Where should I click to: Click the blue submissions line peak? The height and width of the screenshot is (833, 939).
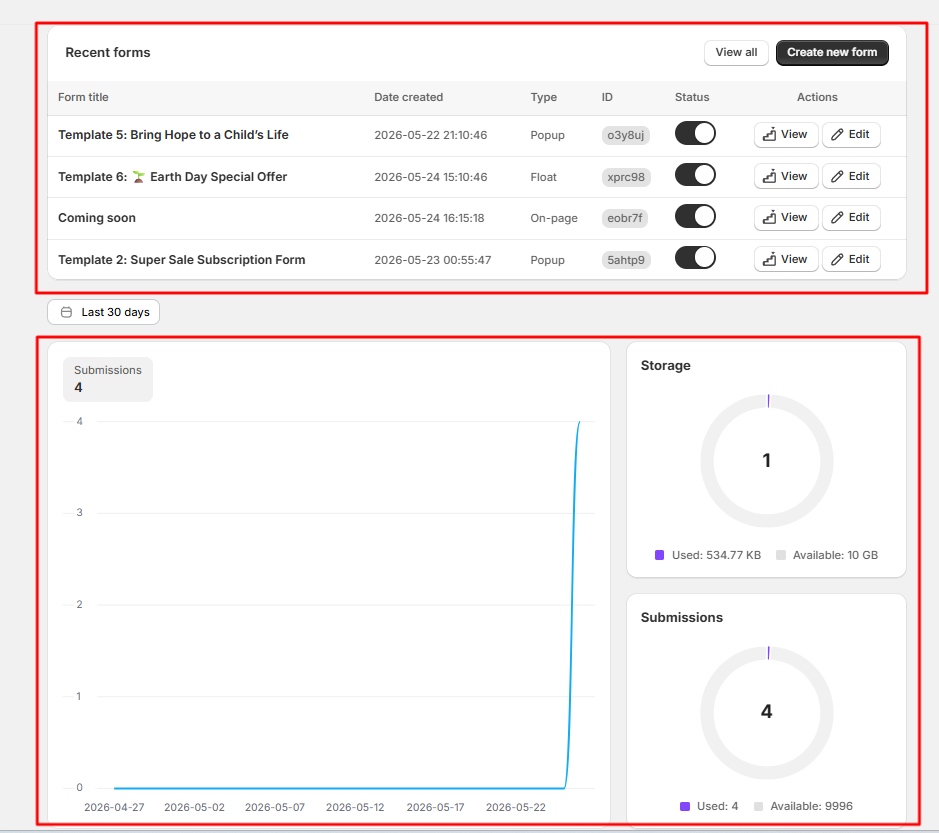pyautogui.click(x=579, y=422)
